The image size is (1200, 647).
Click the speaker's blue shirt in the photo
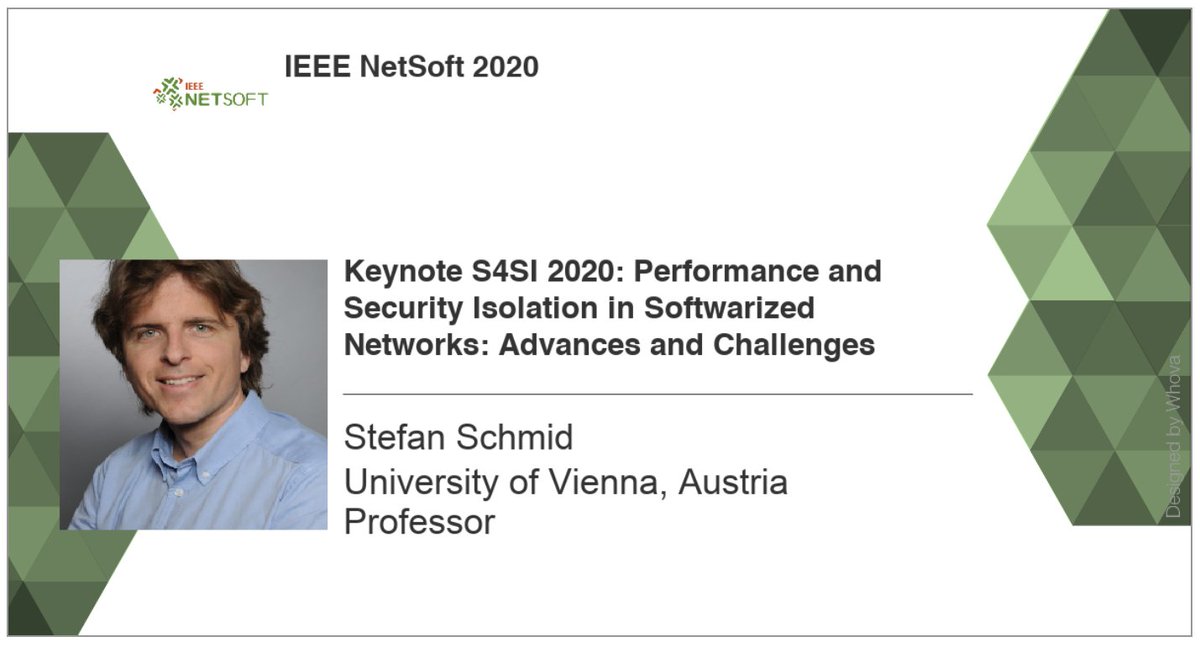click(x=200, y=480)
